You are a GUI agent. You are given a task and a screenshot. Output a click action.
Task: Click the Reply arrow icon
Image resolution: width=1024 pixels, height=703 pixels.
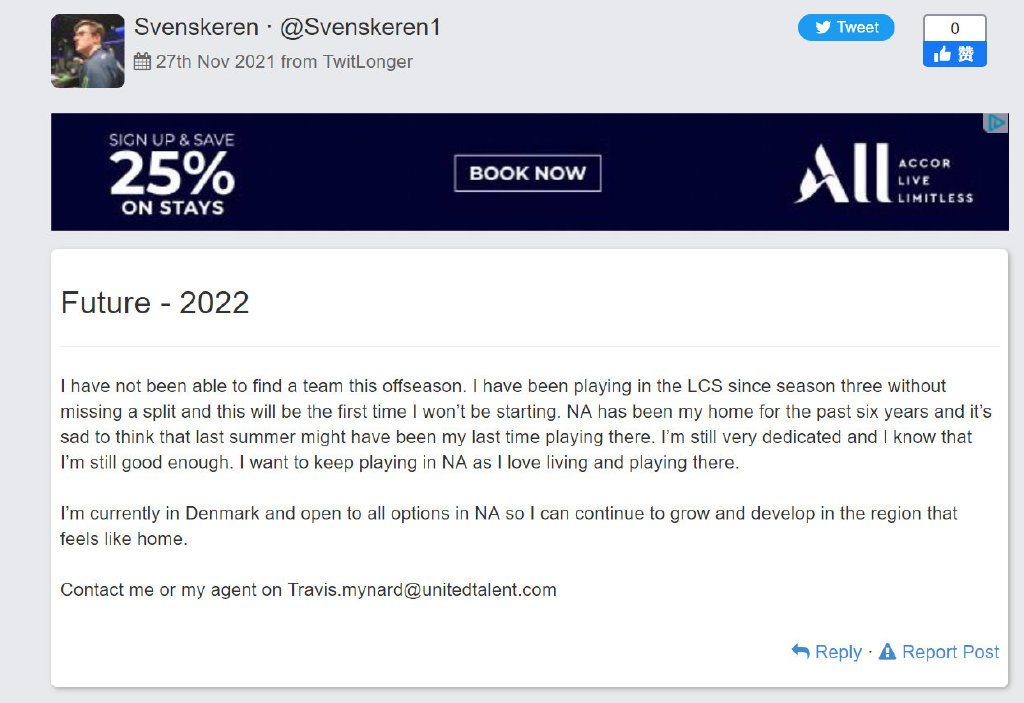[800, 651]
